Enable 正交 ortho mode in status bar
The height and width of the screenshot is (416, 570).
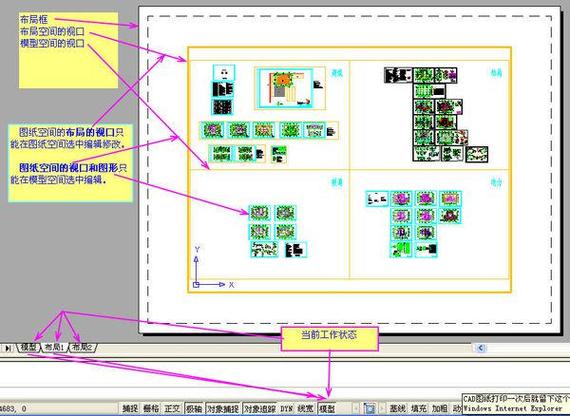[173, 409]
